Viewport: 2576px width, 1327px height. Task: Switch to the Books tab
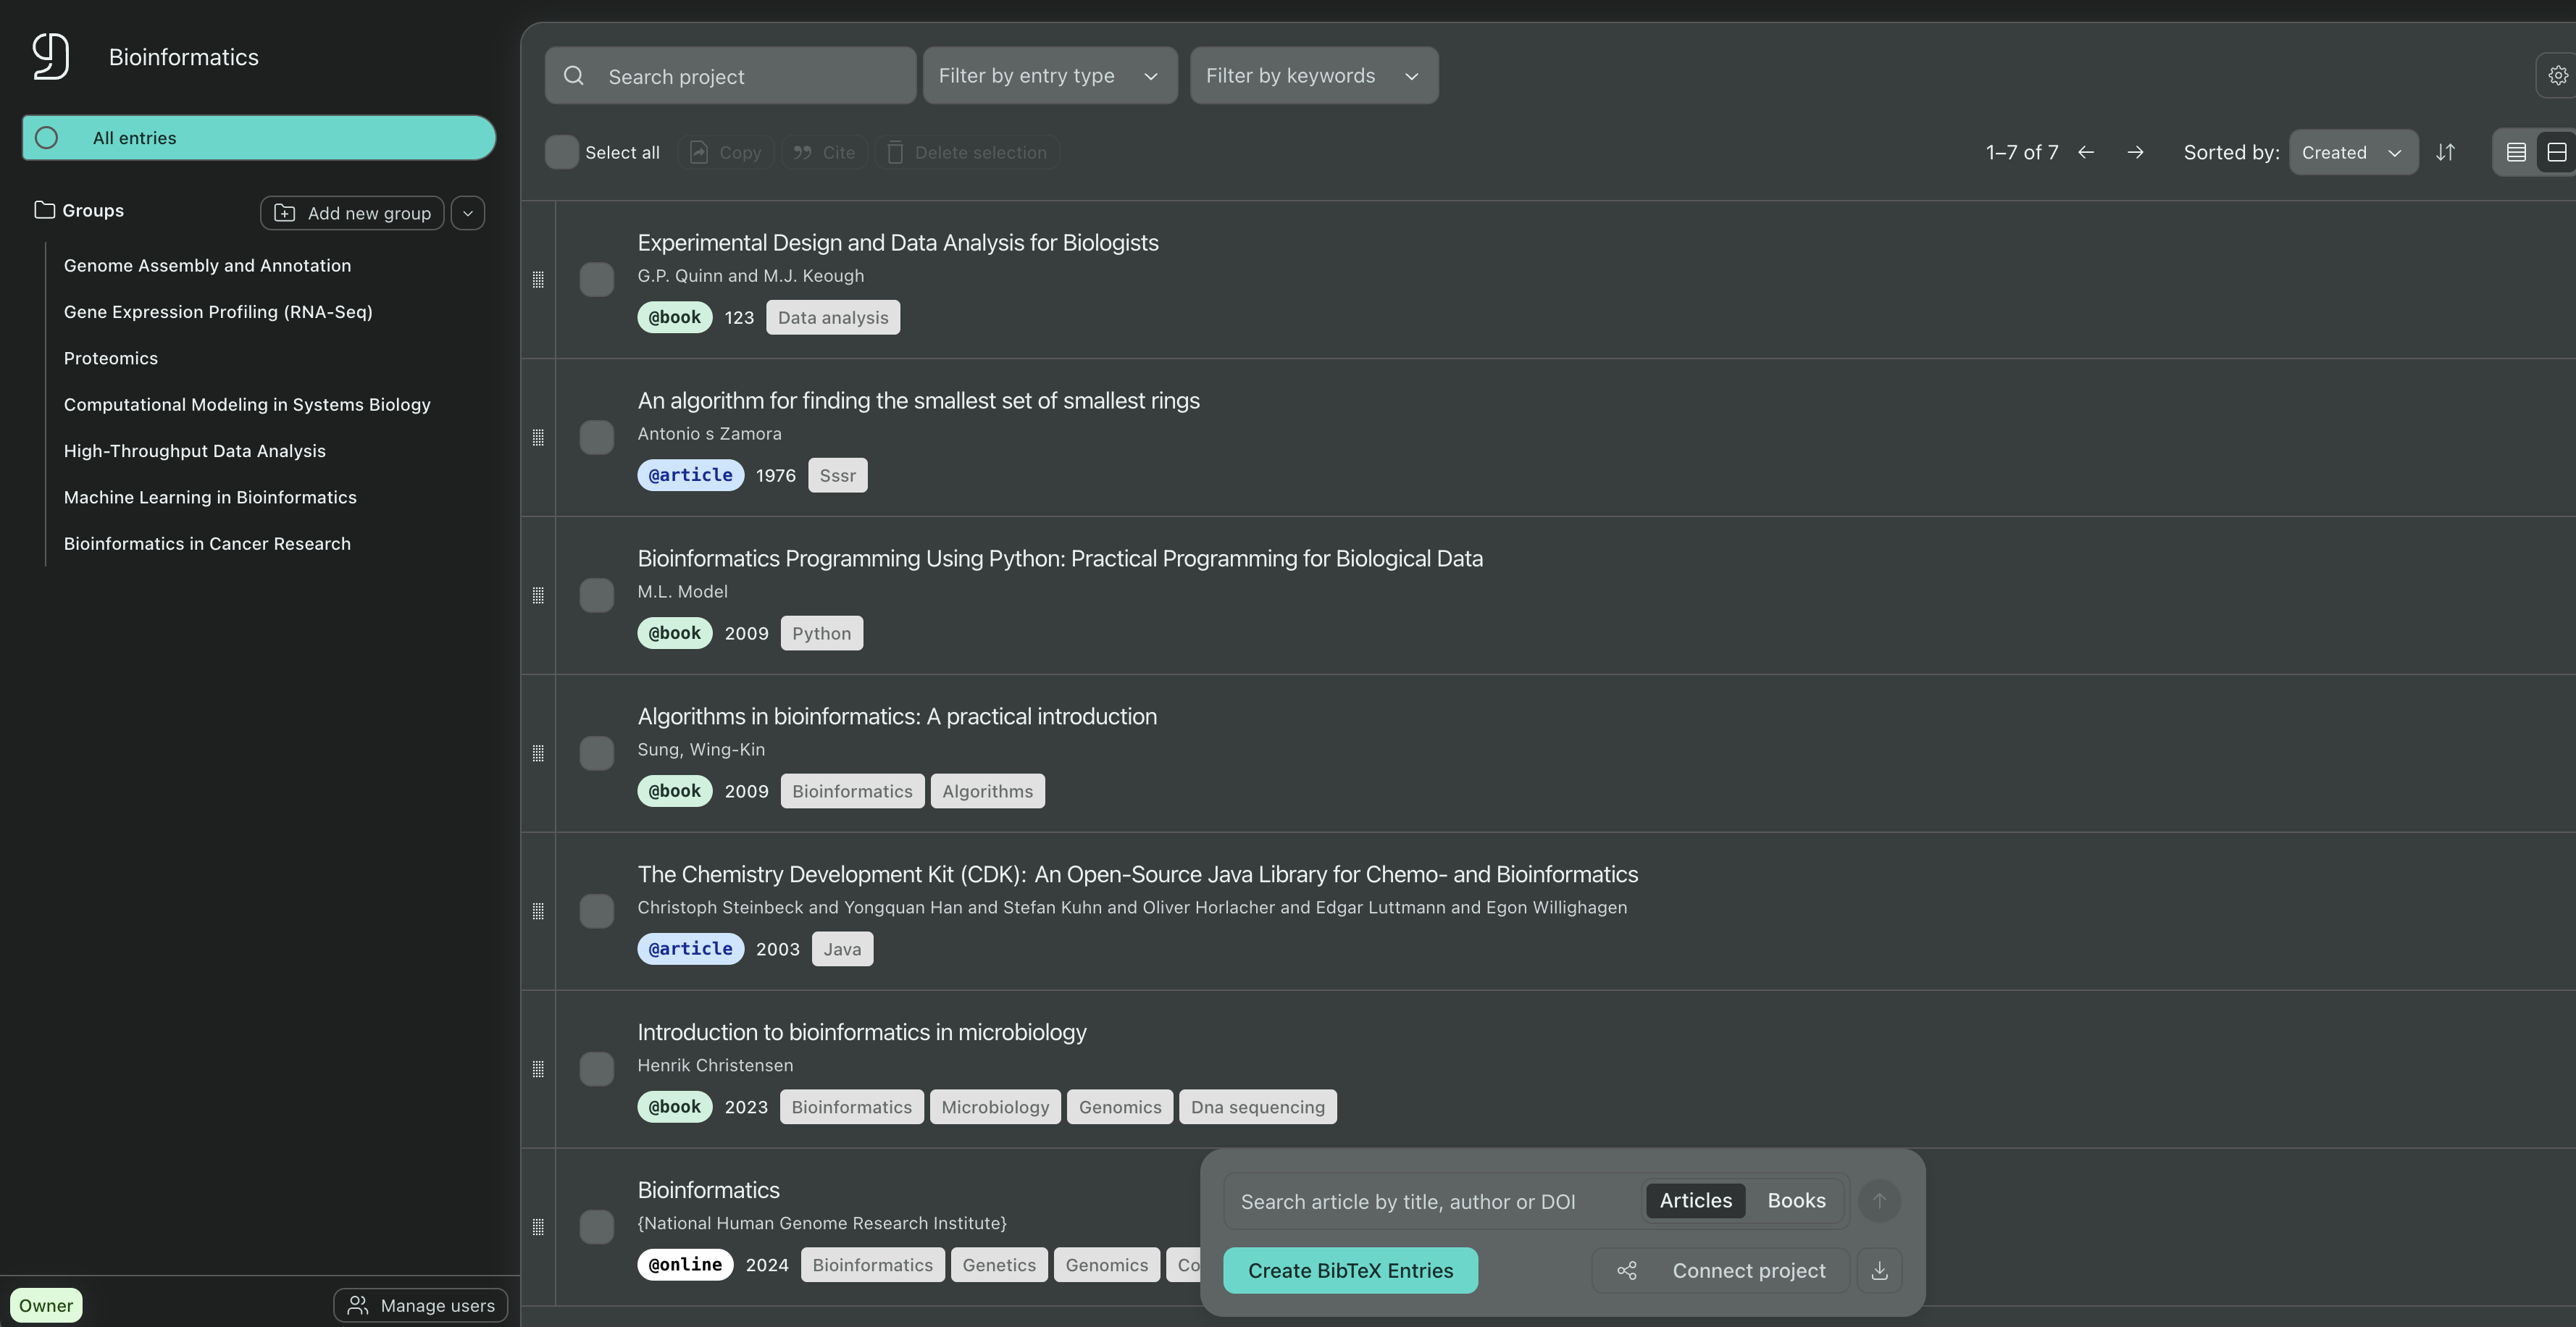point(1795,1200)
